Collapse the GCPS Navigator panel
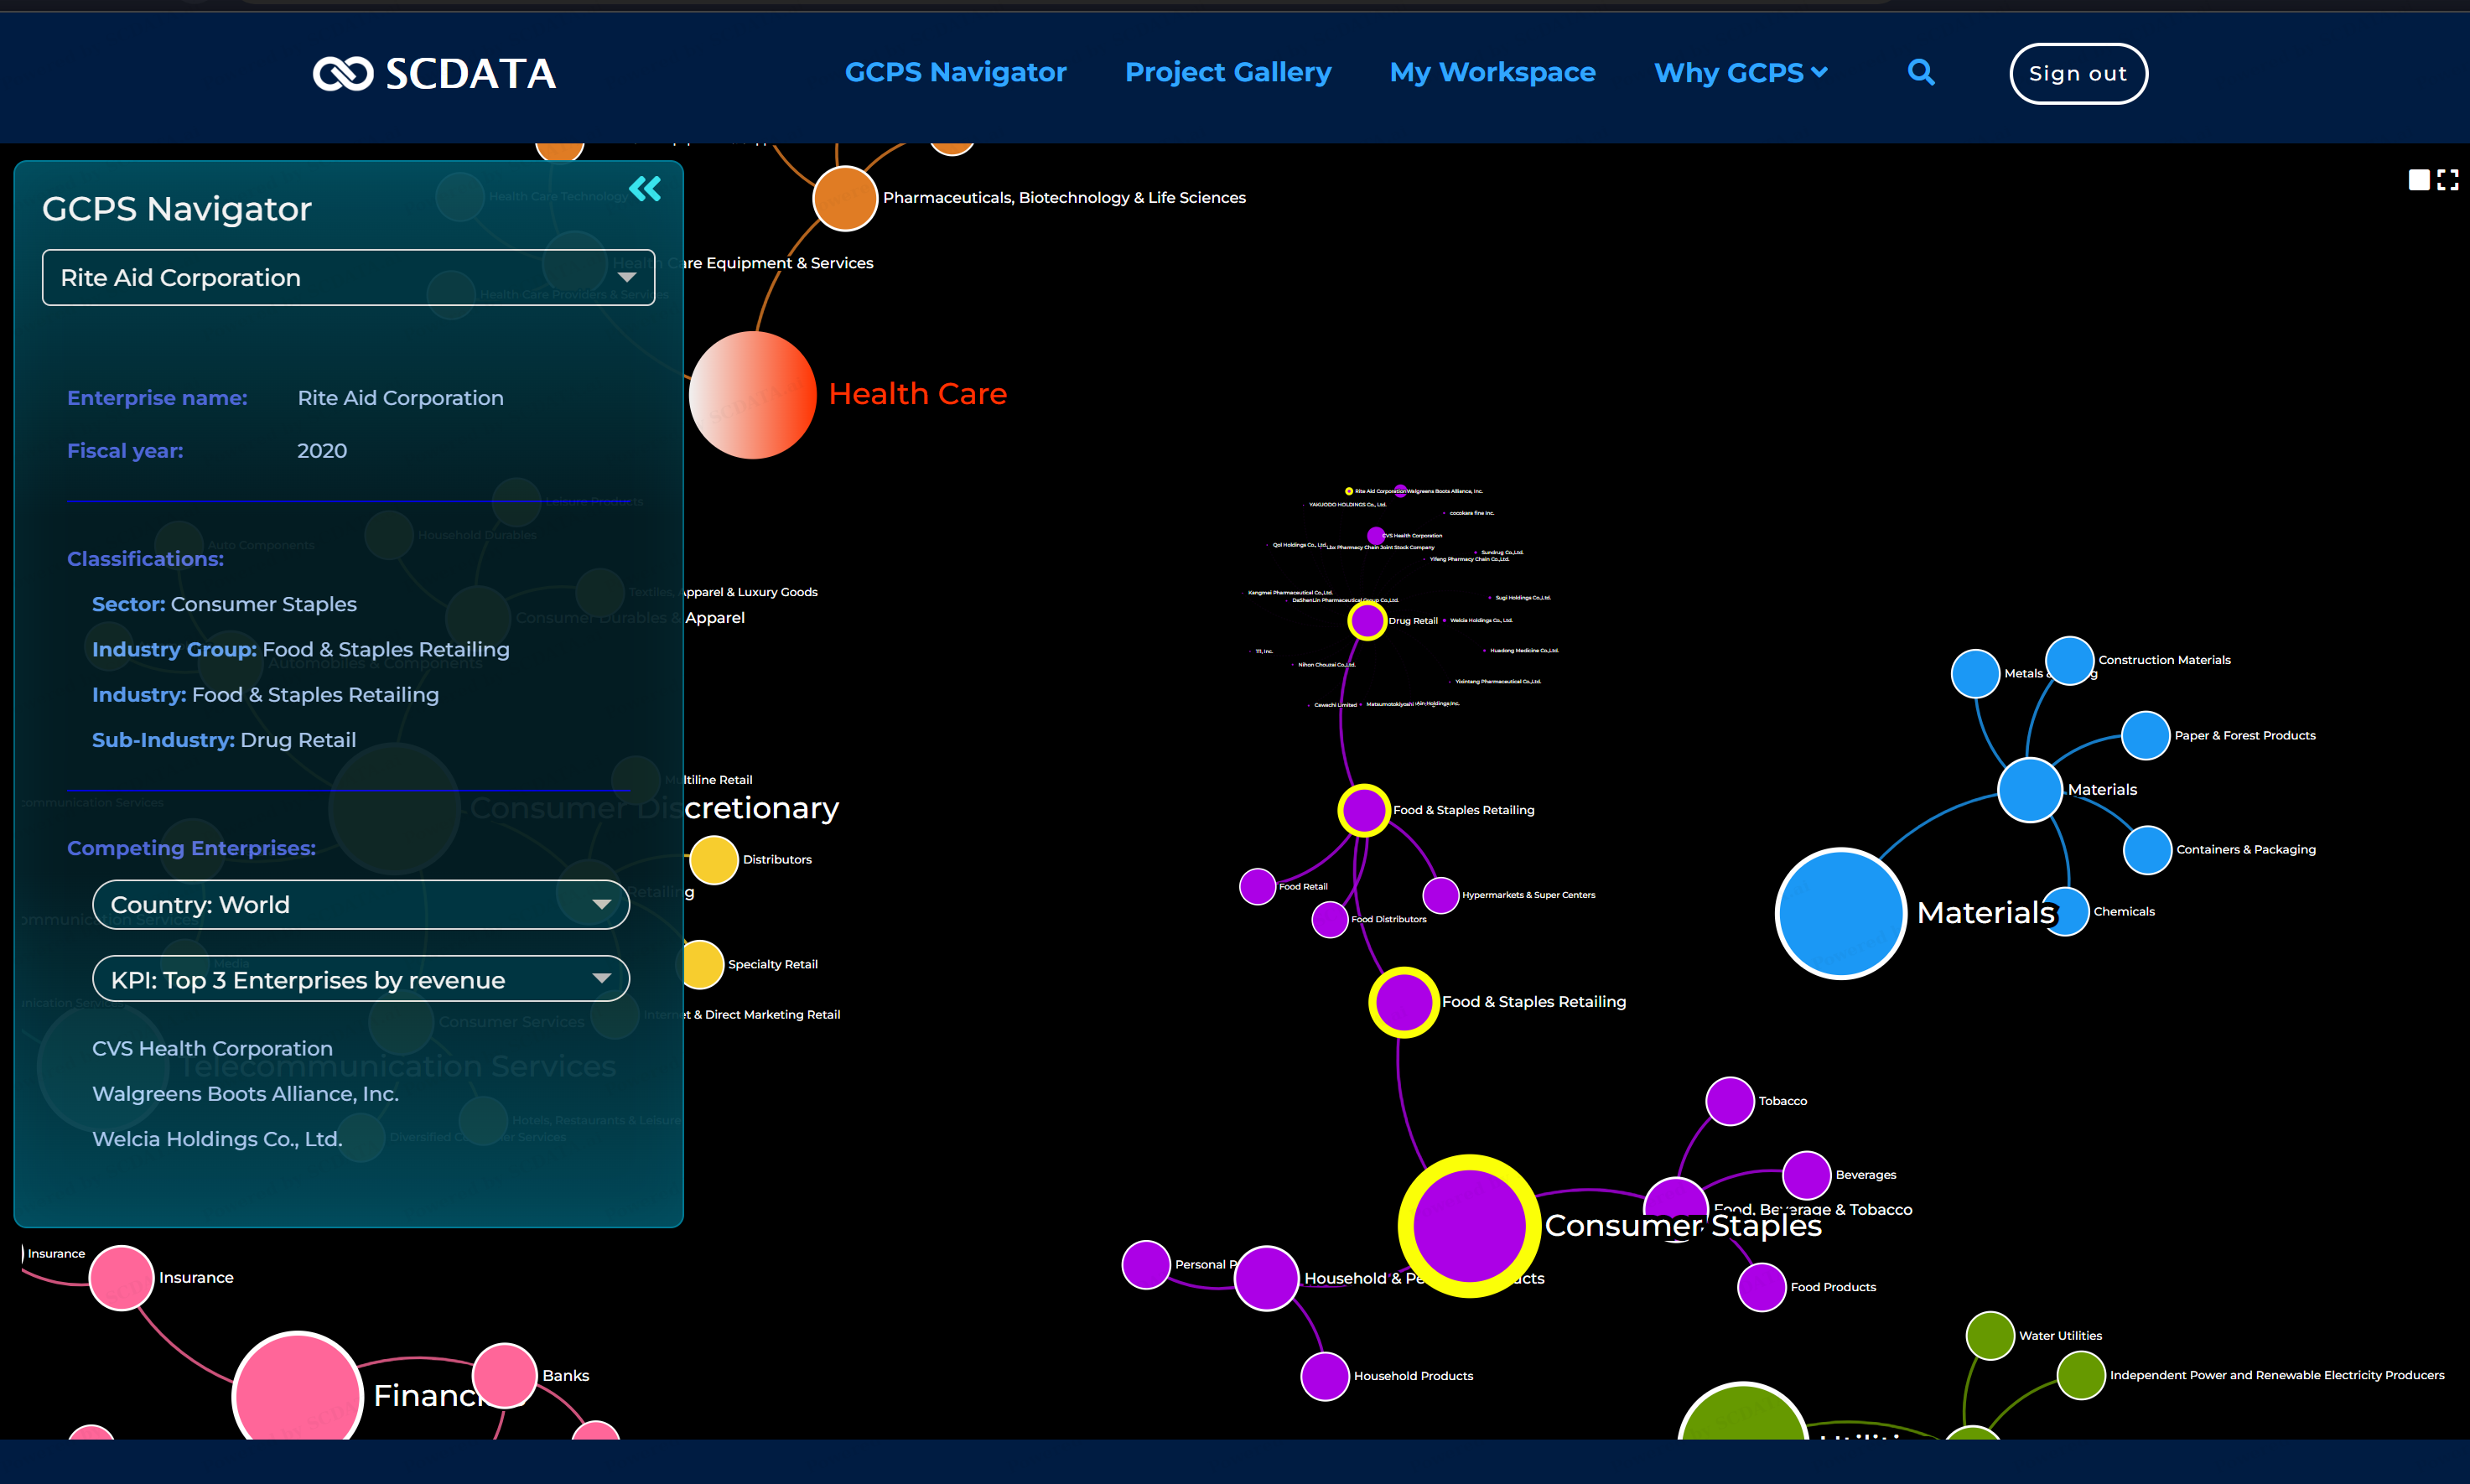Image resolution: width=2470 pixels, height=1484 pixels. point(645,188)
